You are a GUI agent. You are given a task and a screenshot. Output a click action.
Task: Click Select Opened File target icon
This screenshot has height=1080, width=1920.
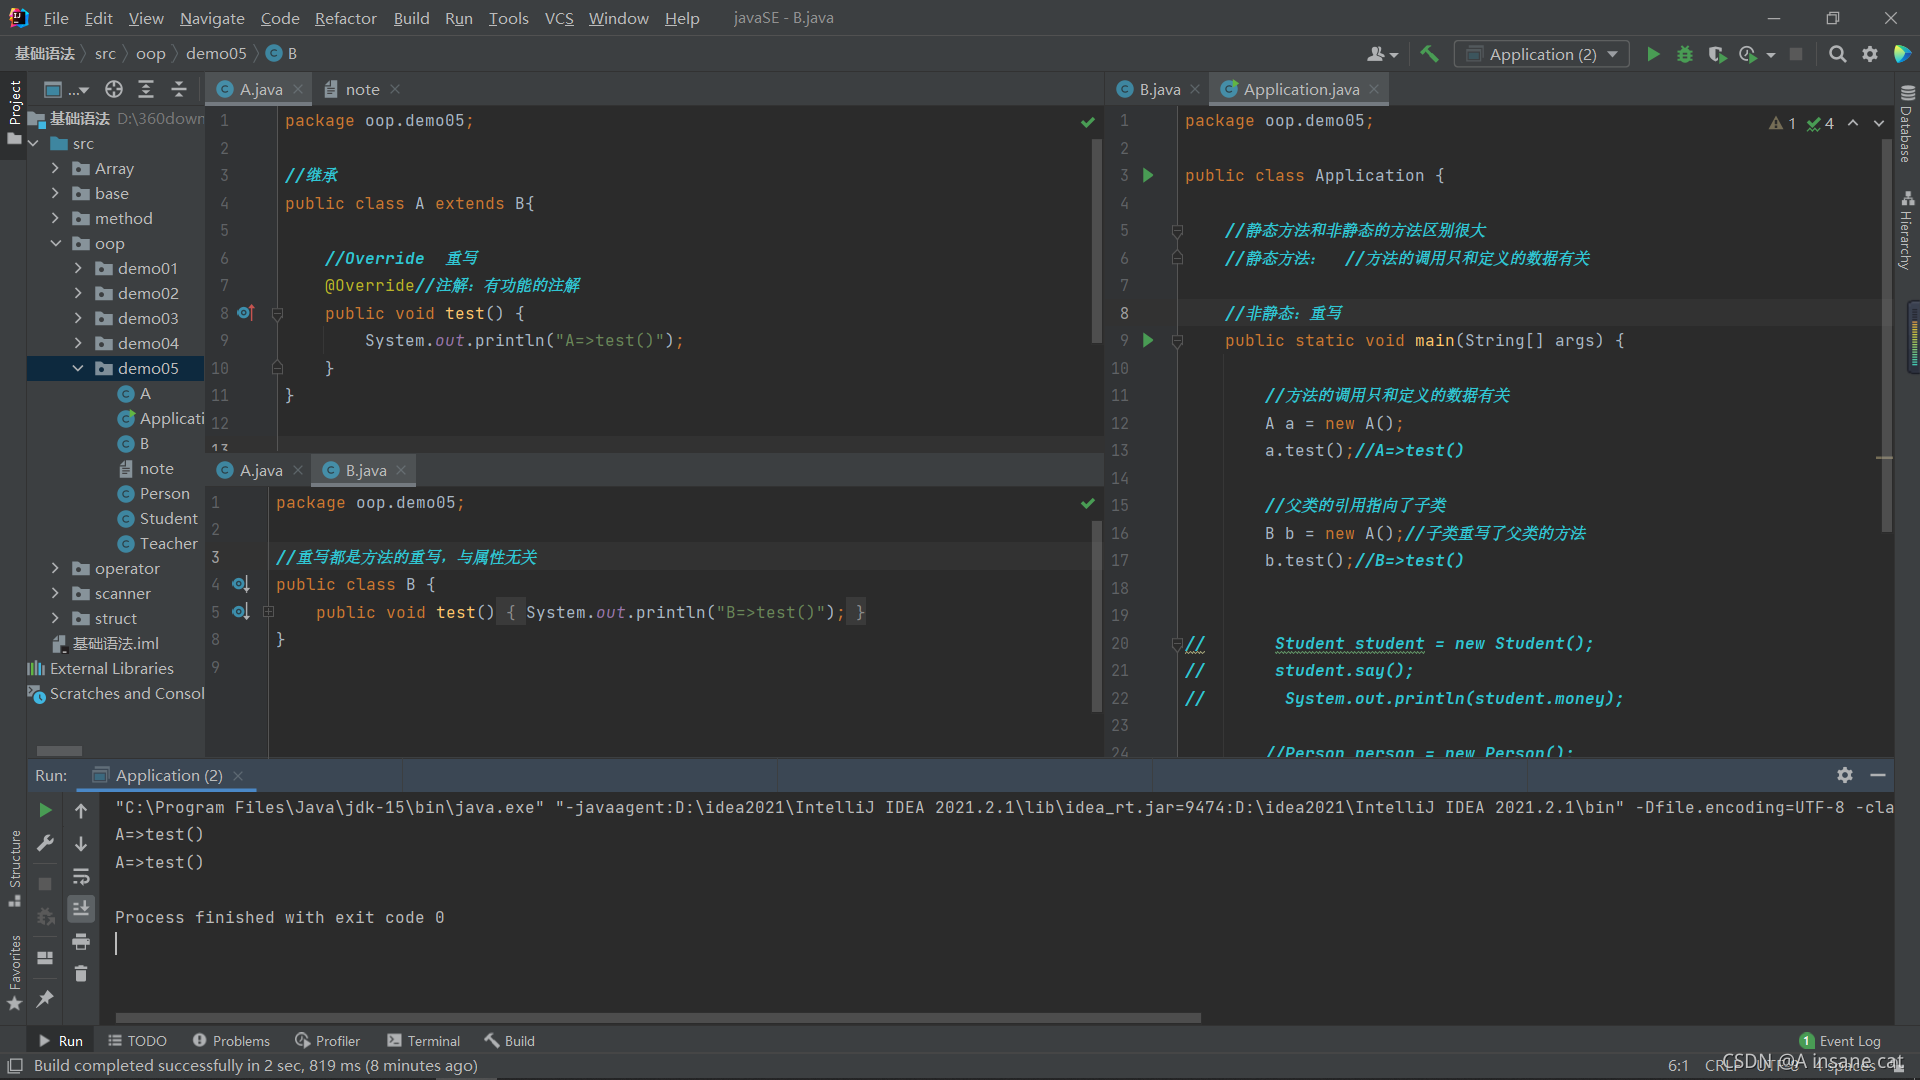point(114,89)
